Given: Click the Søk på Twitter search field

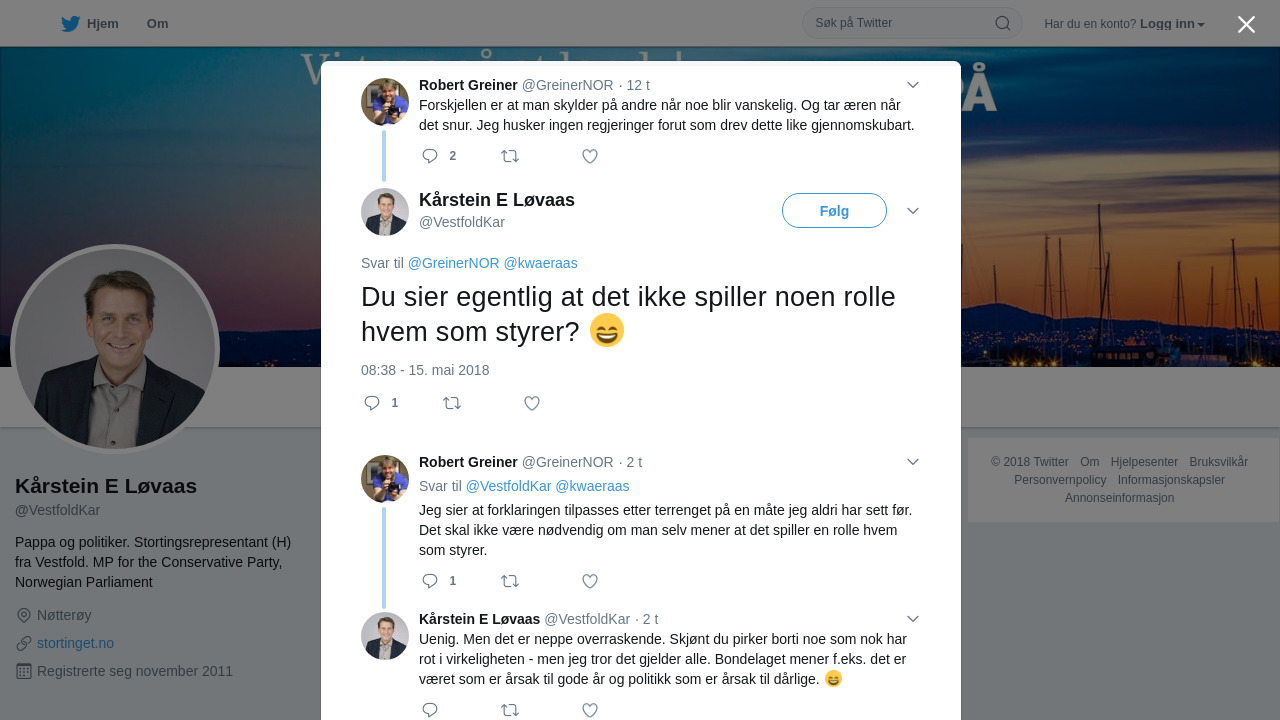Looking at the screenshot, I should pos(900,23).
